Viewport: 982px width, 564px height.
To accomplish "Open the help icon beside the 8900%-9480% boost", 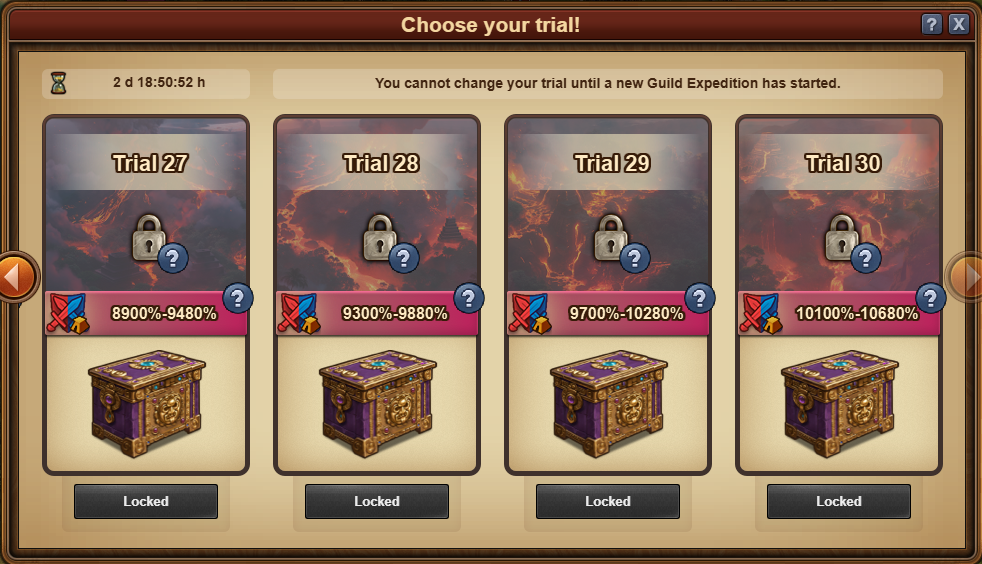I will point(237,299).
